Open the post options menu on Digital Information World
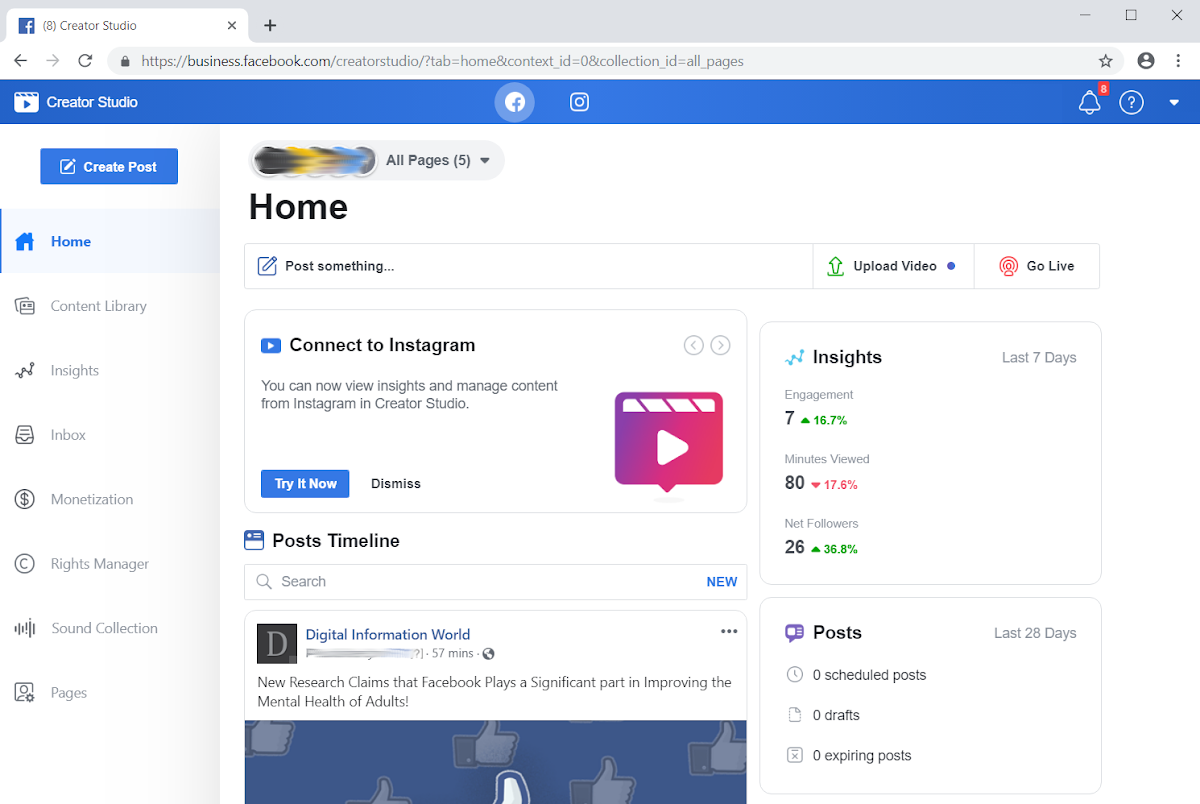 coord(729,631)
